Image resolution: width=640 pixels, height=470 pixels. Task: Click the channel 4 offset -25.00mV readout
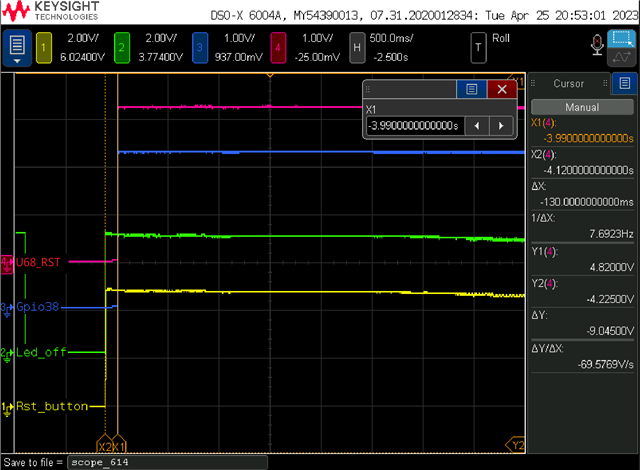coord(317,57)
